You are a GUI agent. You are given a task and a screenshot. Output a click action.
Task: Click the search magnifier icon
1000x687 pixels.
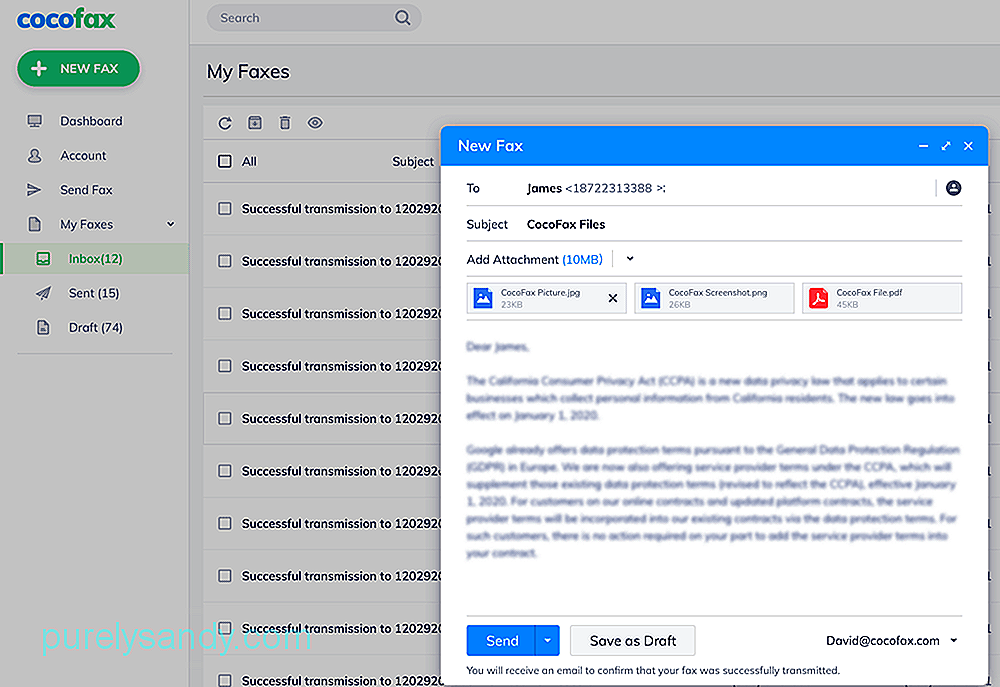(x=402, y=18)
